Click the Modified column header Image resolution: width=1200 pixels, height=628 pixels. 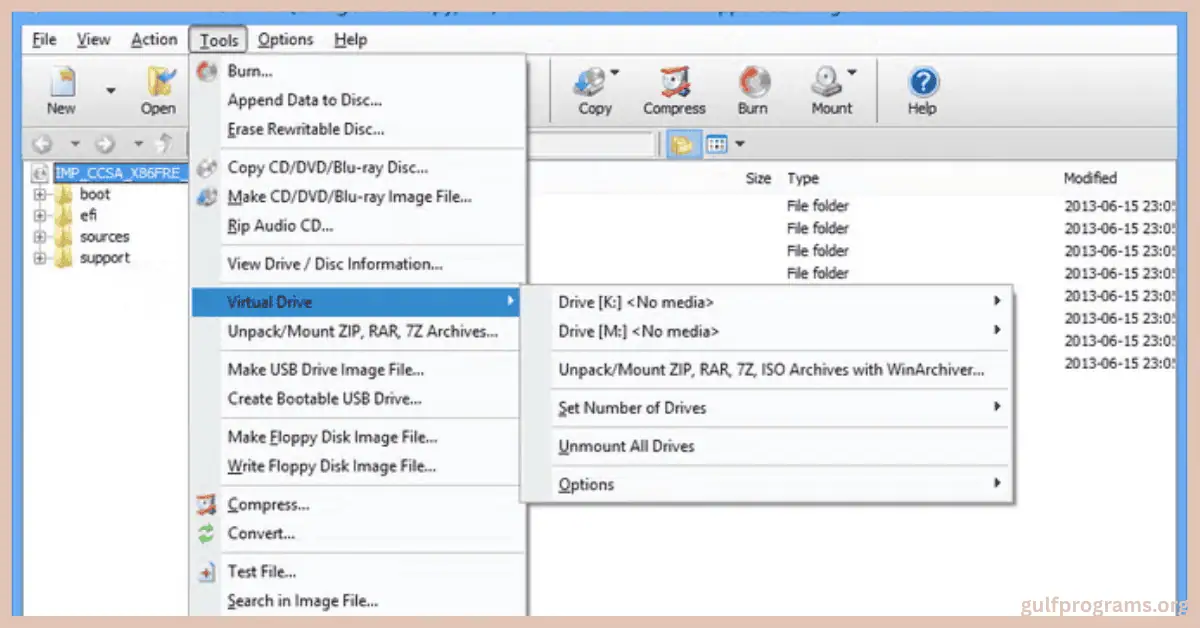pyautogui.click(x=1089, y=178)
